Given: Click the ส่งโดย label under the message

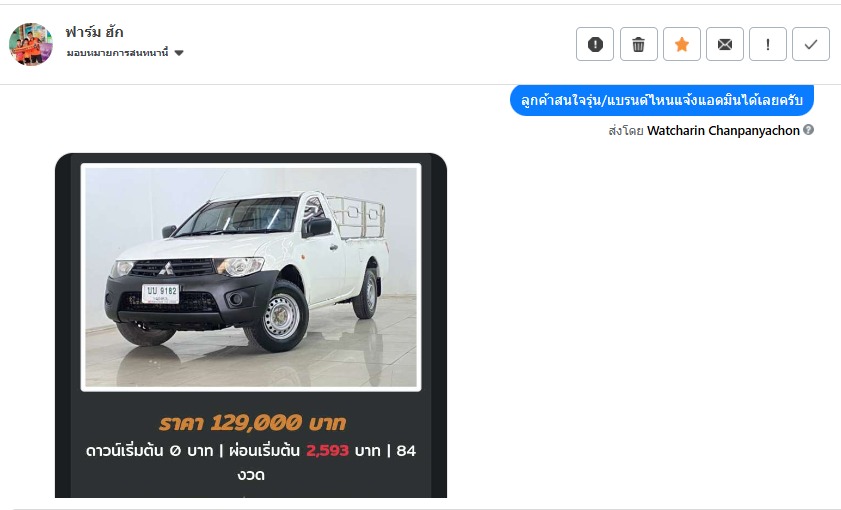Looking at the screenshot, I should (x=625, y=130).
